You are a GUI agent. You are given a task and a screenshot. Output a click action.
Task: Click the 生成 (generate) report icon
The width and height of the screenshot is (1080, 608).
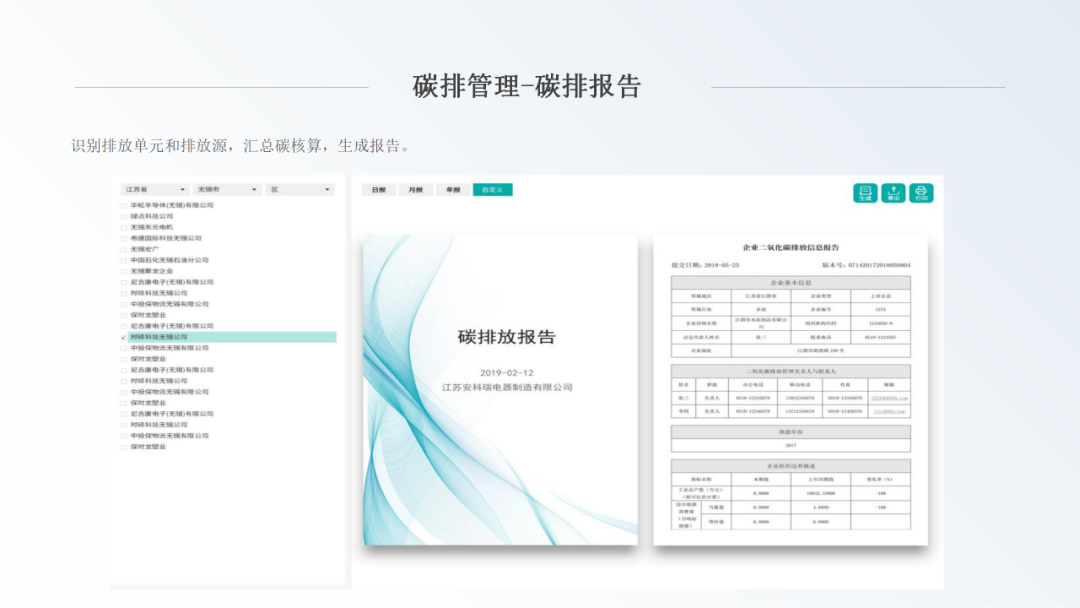(865, 193)
